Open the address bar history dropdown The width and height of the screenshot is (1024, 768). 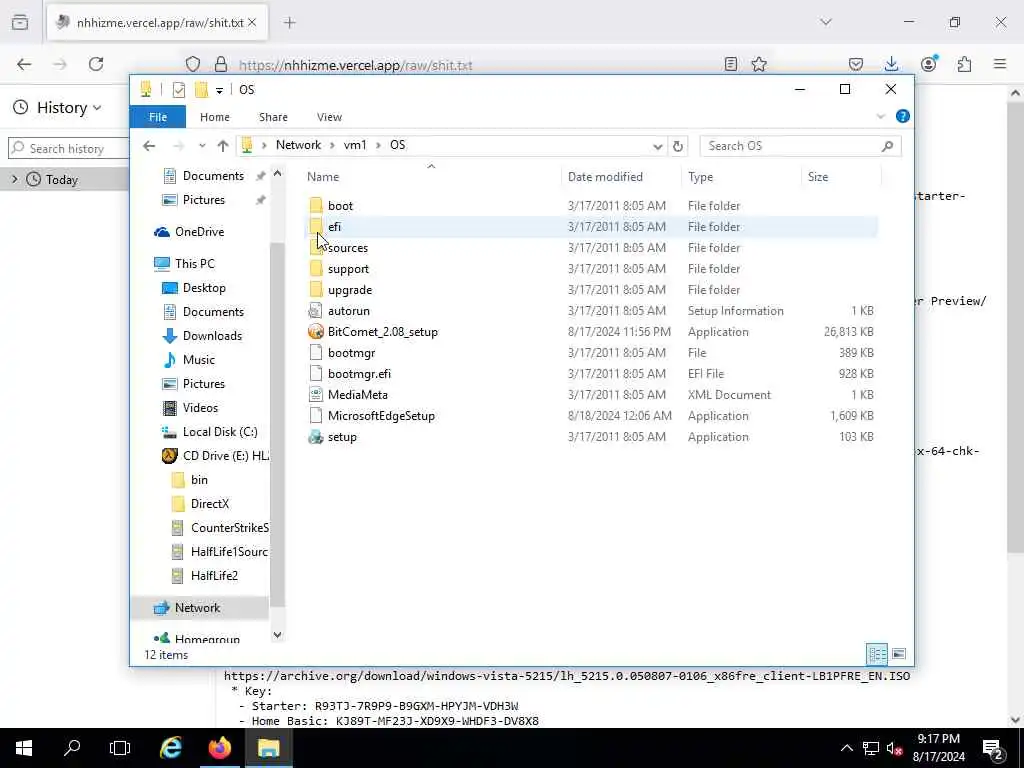point(658,146)
